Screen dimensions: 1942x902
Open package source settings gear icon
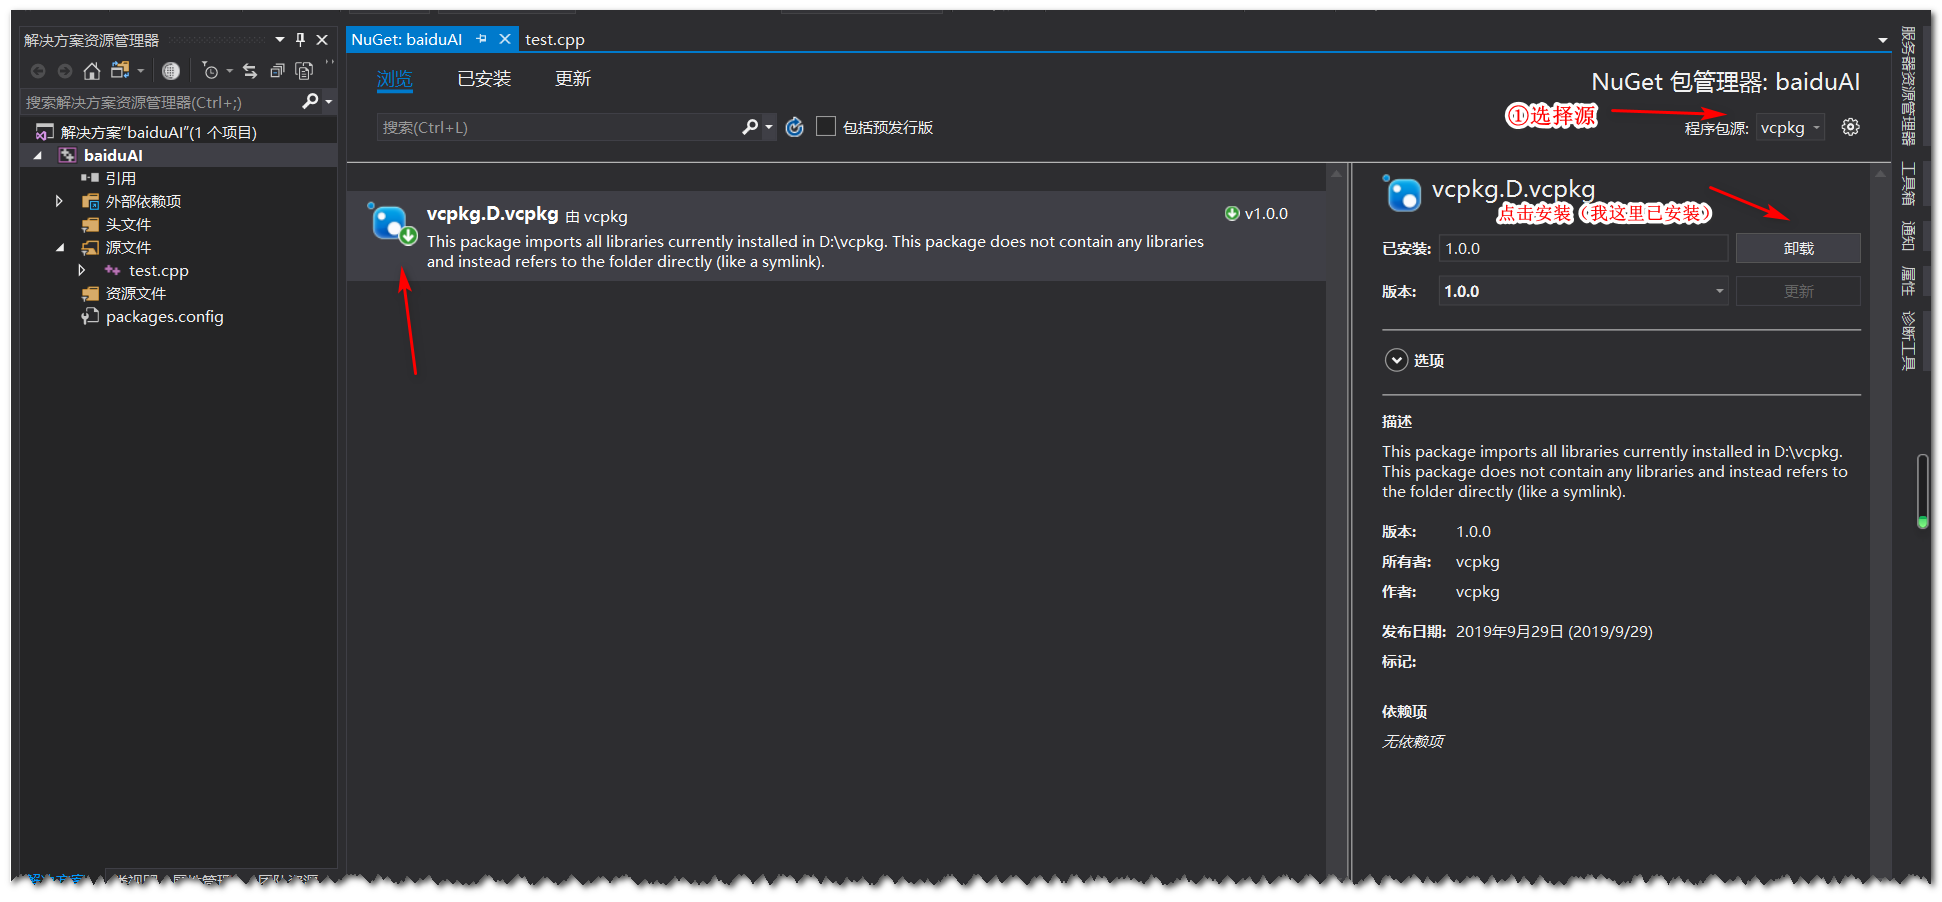1851,127
